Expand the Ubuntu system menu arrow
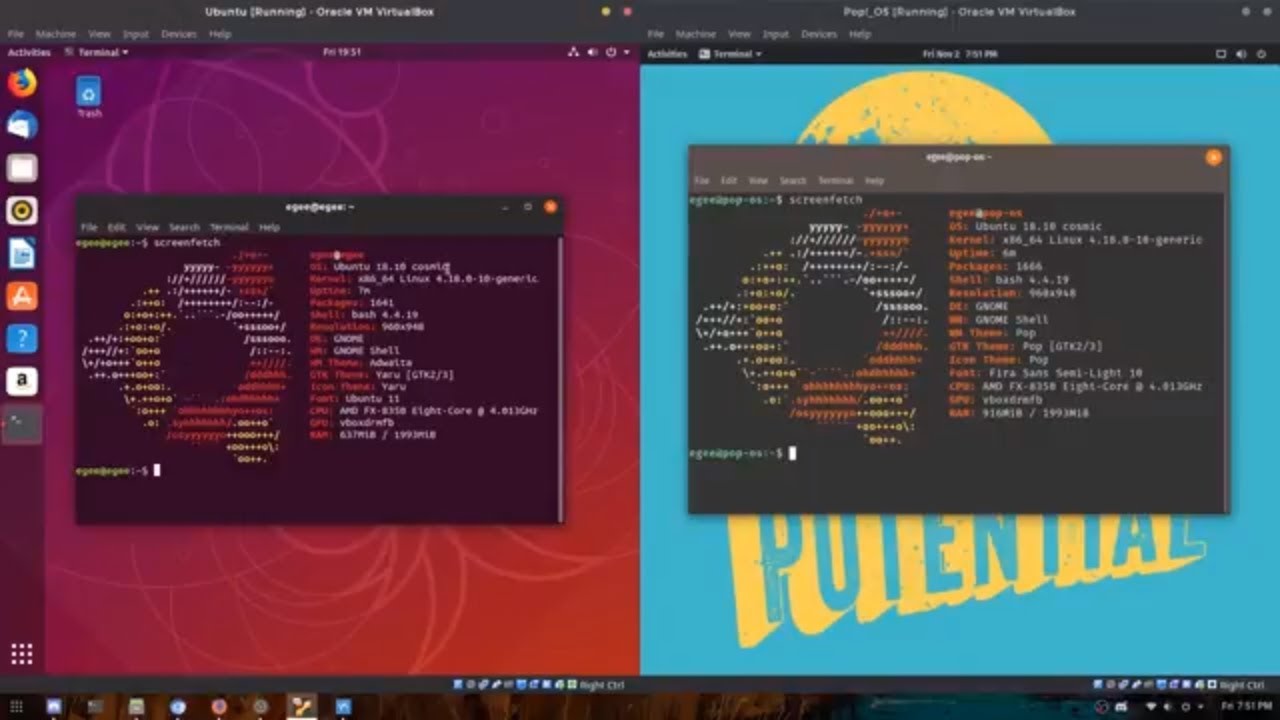This screenshot has height=720, width=1280. point(626,52)
